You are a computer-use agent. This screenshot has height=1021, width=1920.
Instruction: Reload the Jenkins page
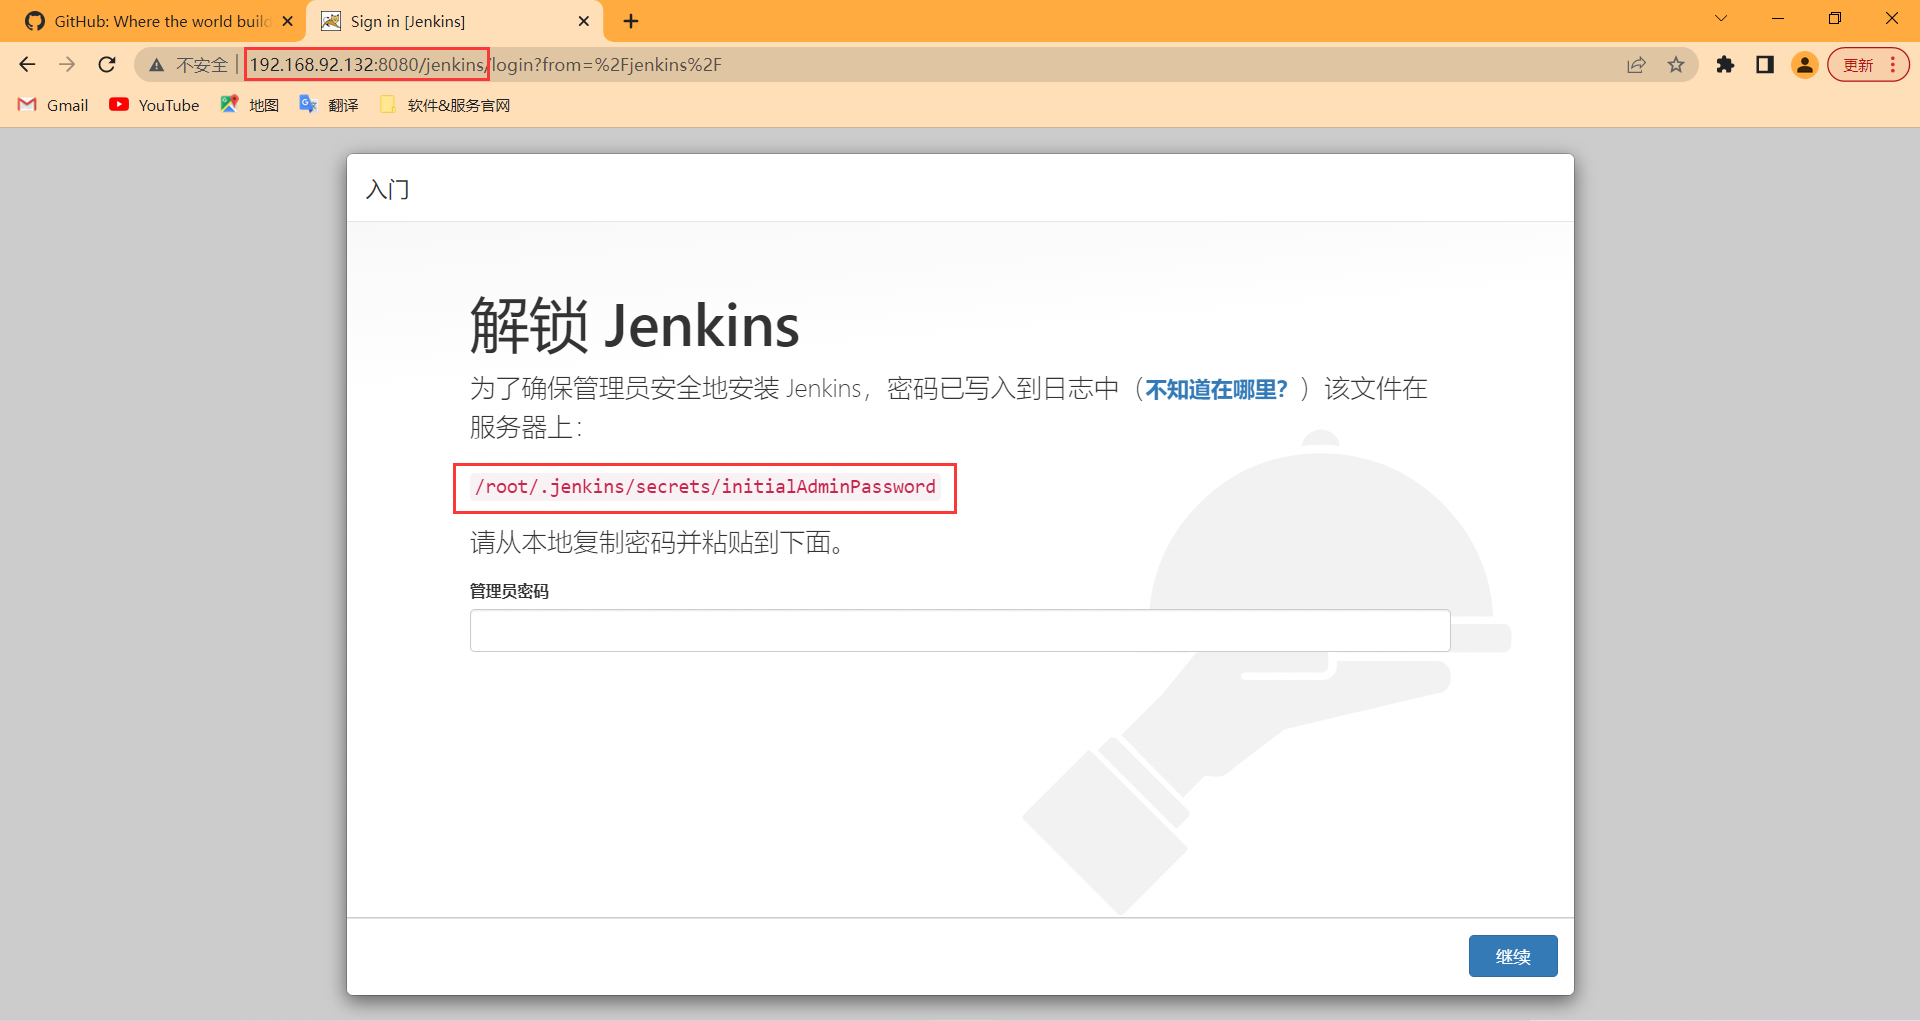coord(107,65)
